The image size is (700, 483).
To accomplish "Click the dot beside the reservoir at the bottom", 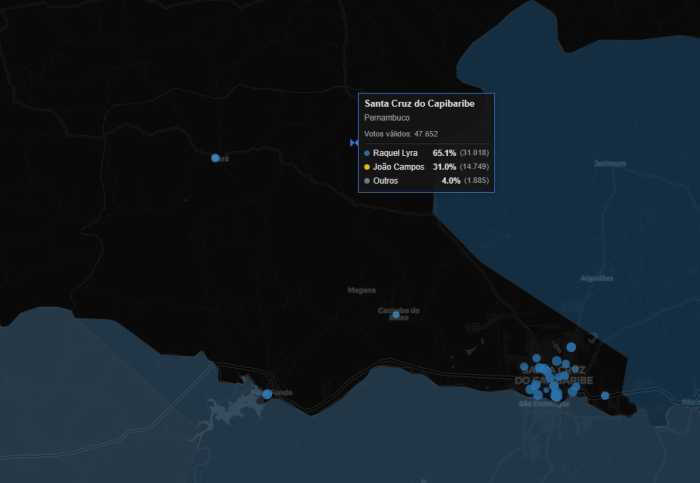I will [x=267, y=394].
